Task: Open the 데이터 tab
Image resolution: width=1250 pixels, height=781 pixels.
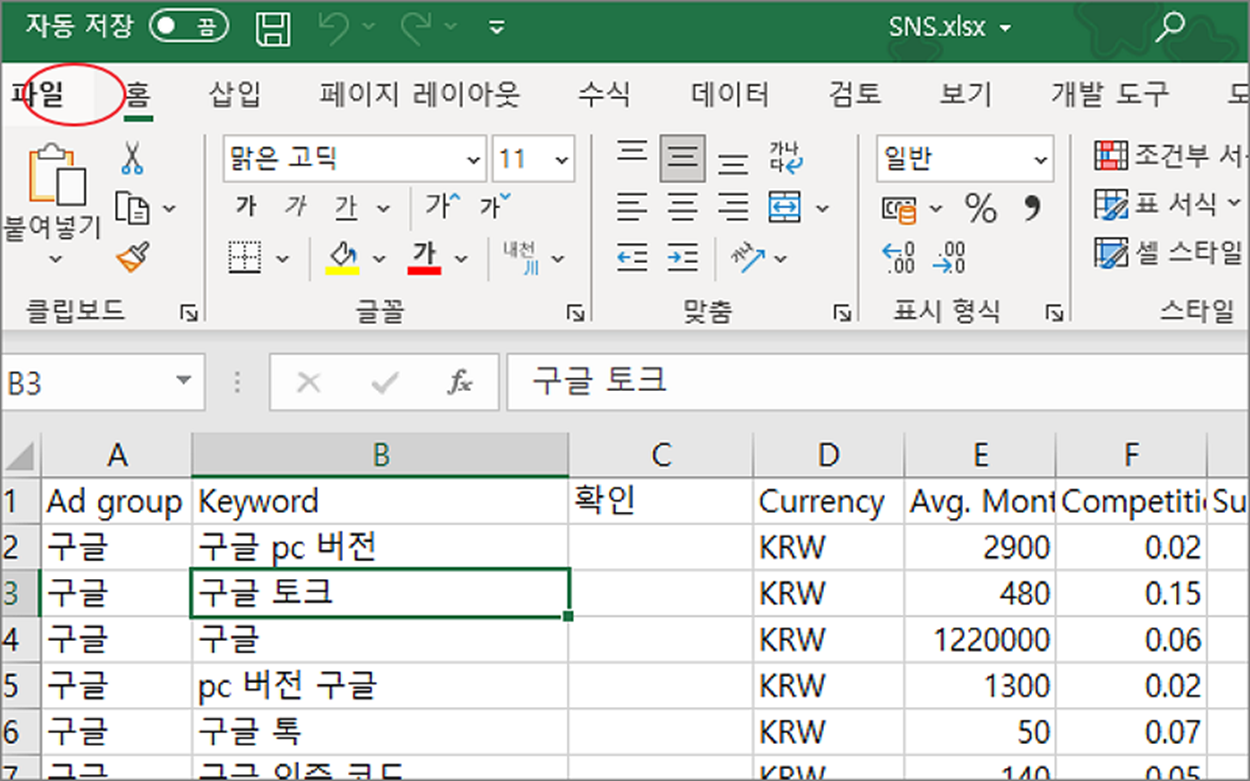Action: click(730, 94)
